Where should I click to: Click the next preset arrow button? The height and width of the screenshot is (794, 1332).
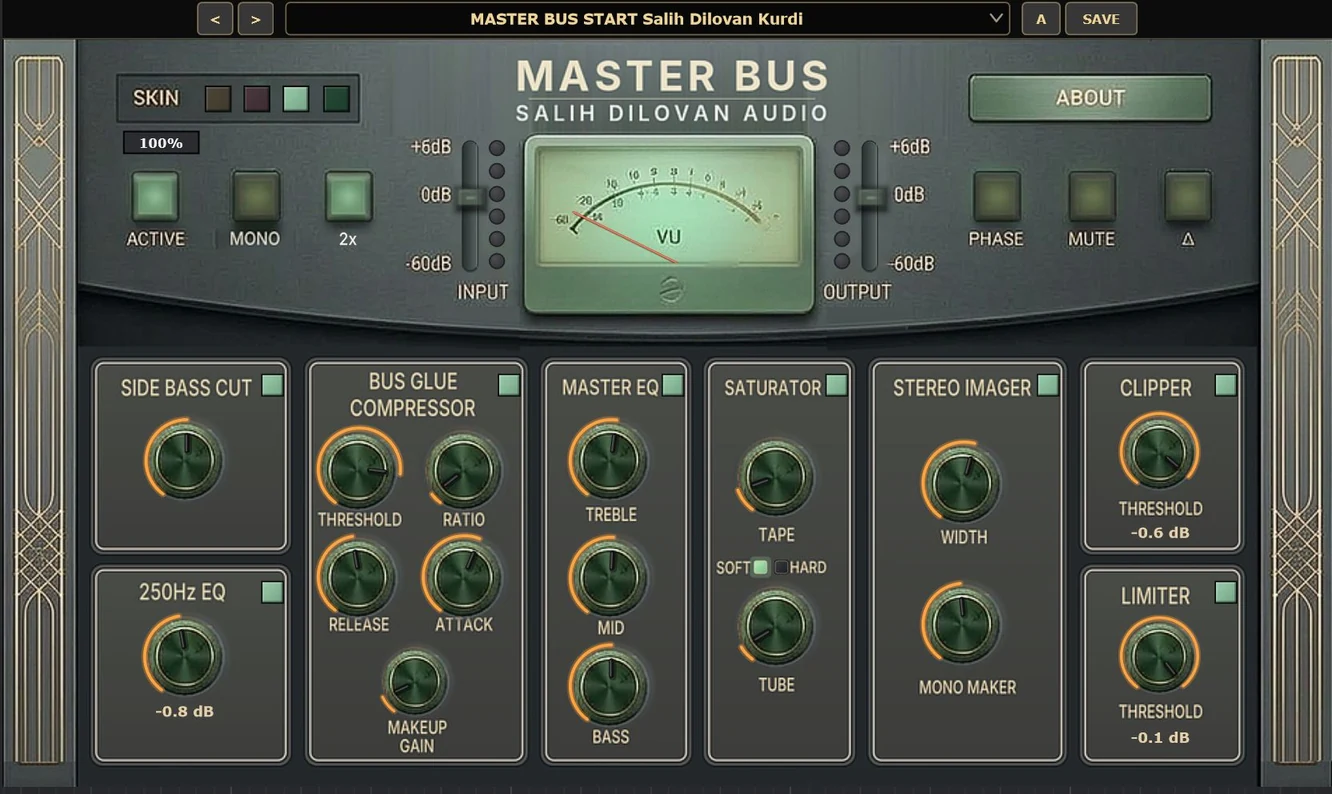point(256,19)
